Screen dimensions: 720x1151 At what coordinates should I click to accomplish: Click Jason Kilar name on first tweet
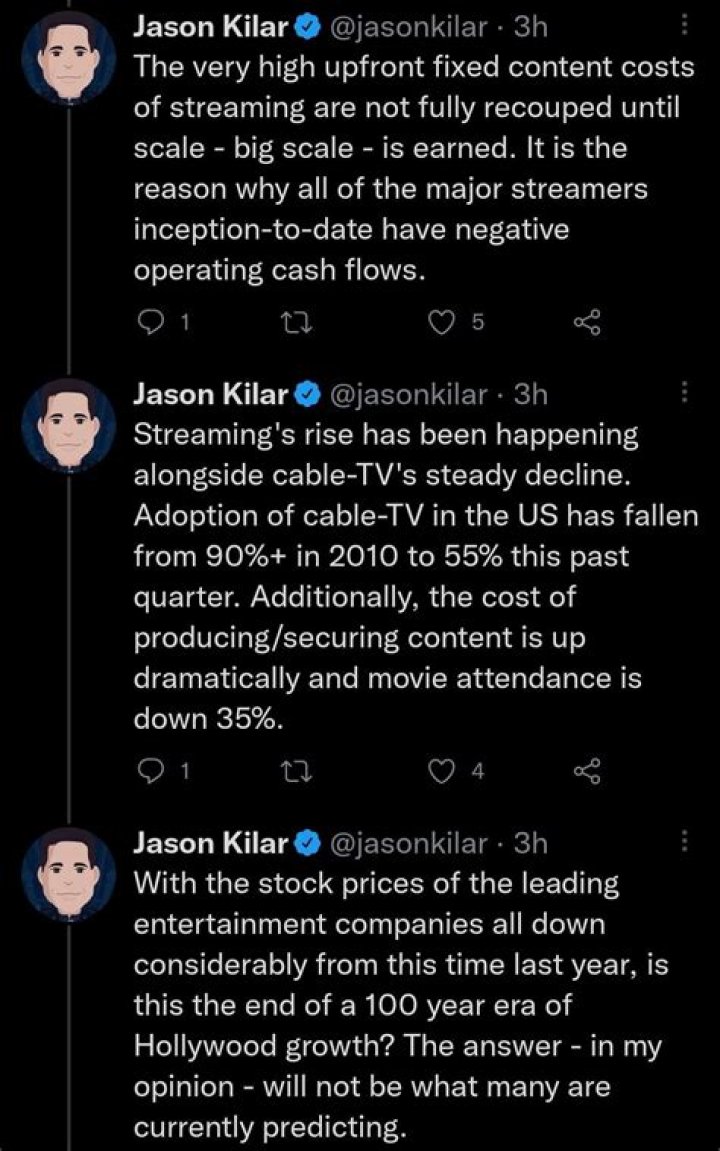point(210,28)
